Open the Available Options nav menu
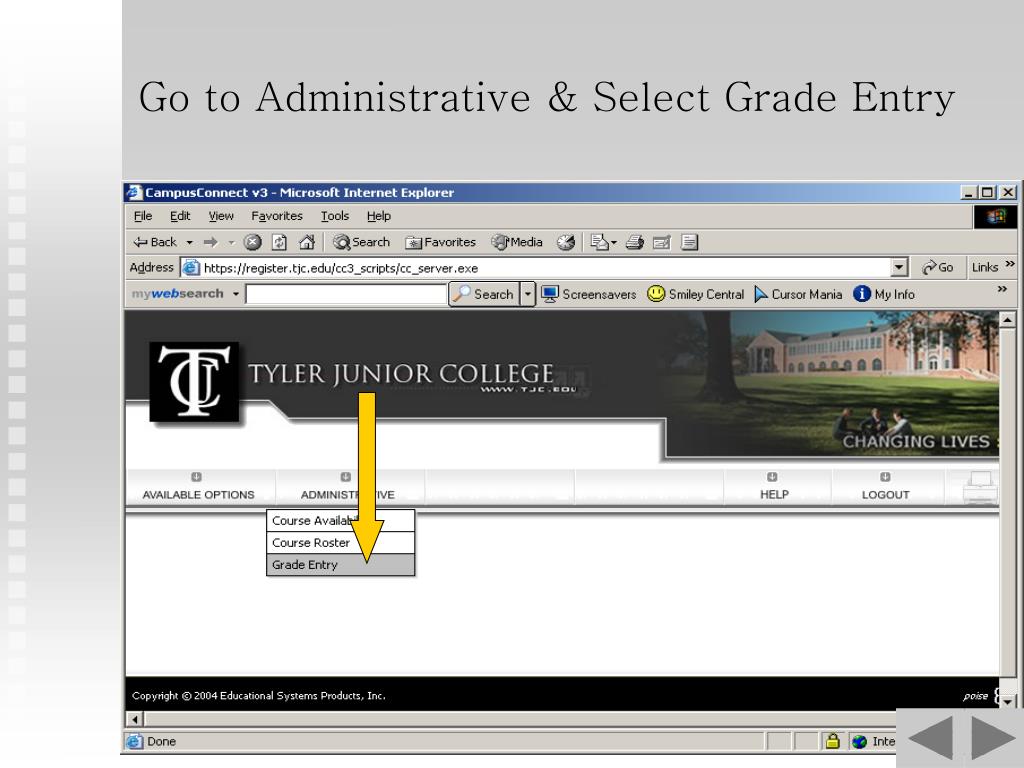 [199, 487]
